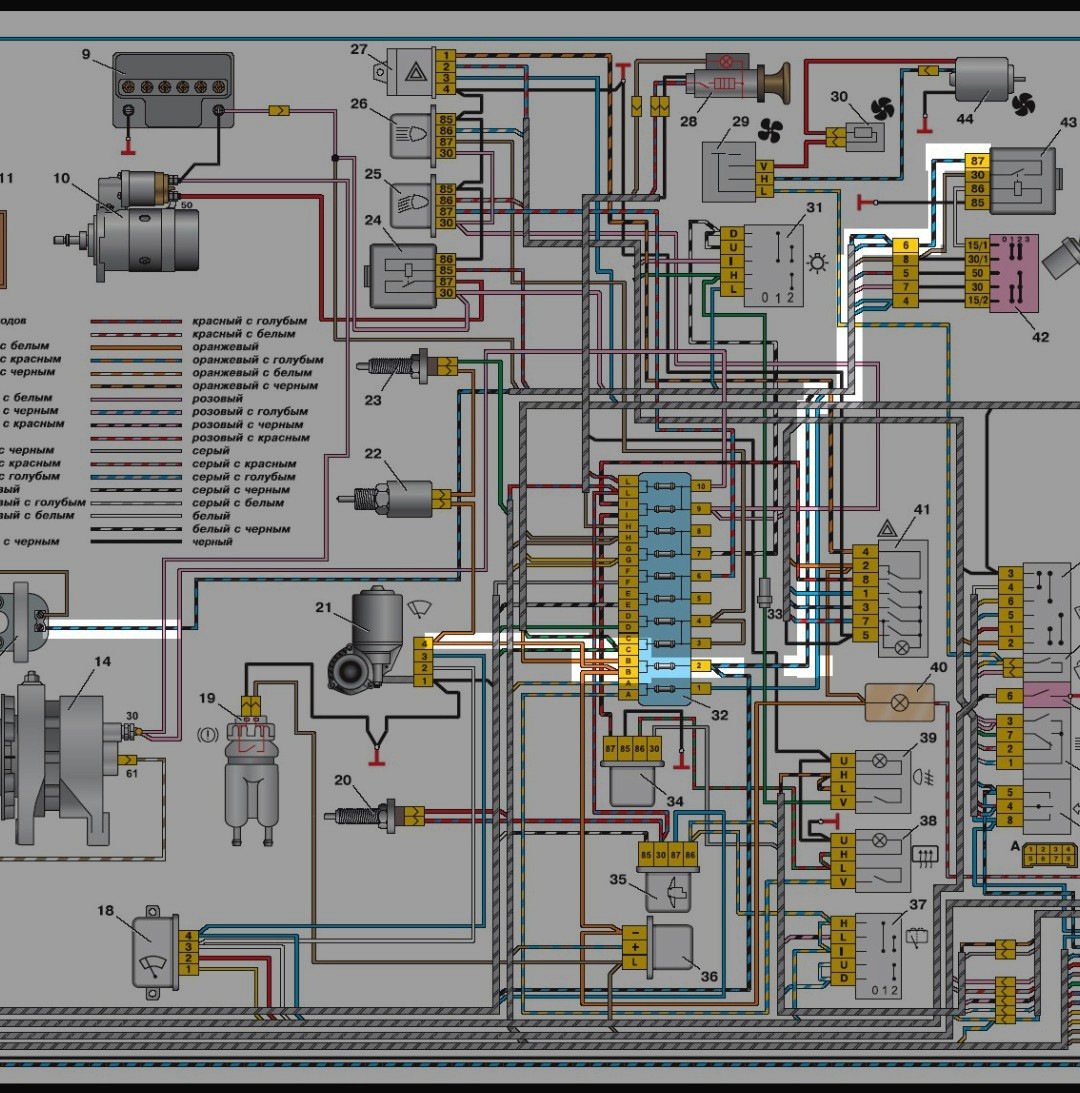The width and height of the screenshot is (1080, 1093).
Task: Click the sun symbol next to switch 31
Action: point(817,263)
